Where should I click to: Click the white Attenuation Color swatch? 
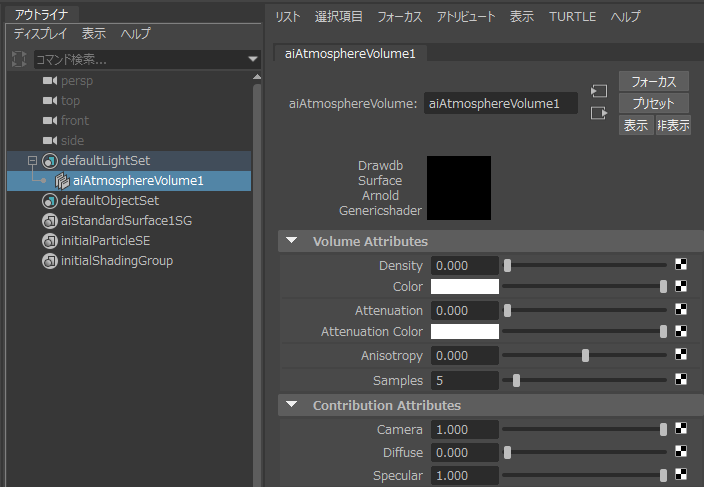pos(465,331)
